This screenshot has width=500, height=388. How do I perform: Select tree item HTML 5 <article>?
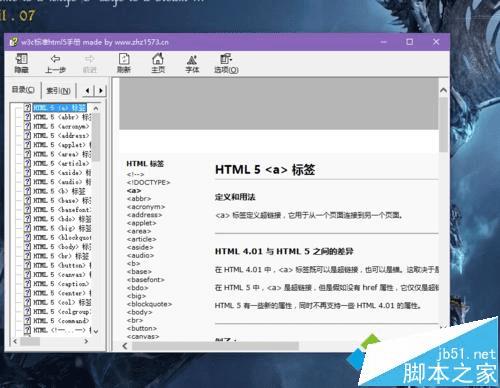point(61,163)
